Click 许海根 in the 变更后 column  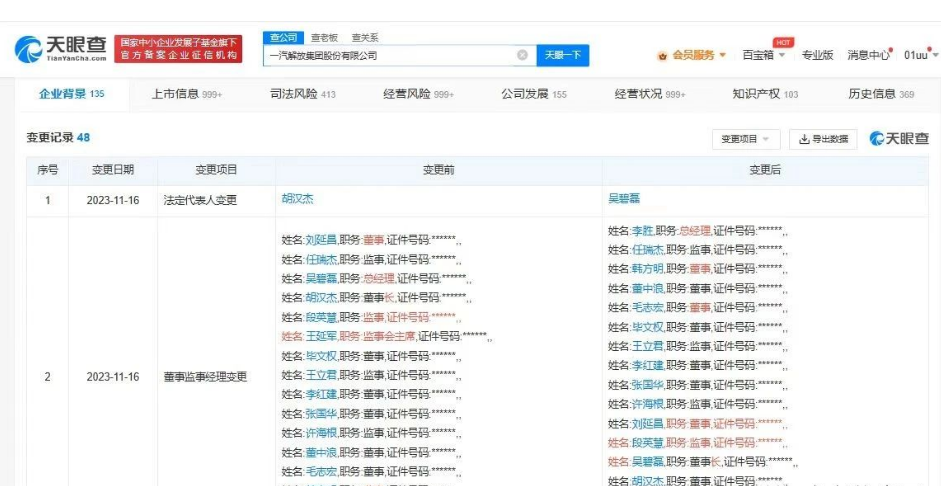coord(647,403)
